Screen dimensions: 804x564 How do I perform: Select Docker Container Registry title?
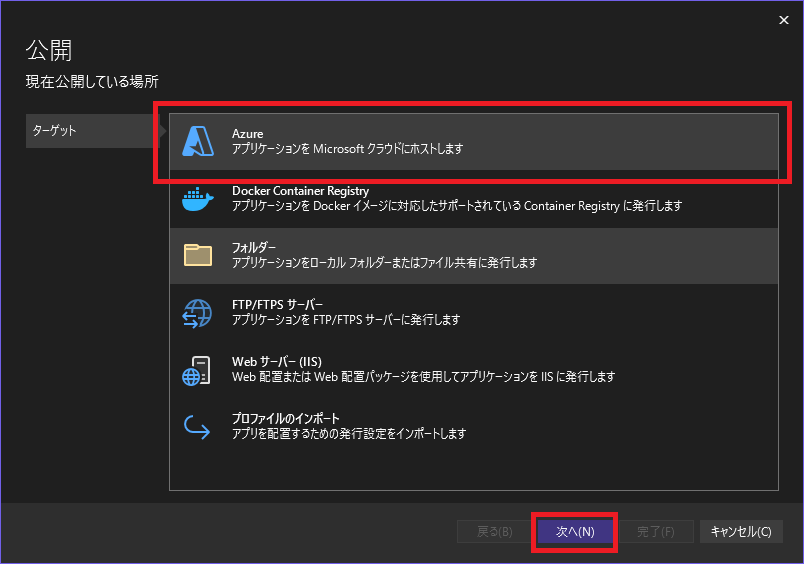pyautogui.click(x=300, y=191)
